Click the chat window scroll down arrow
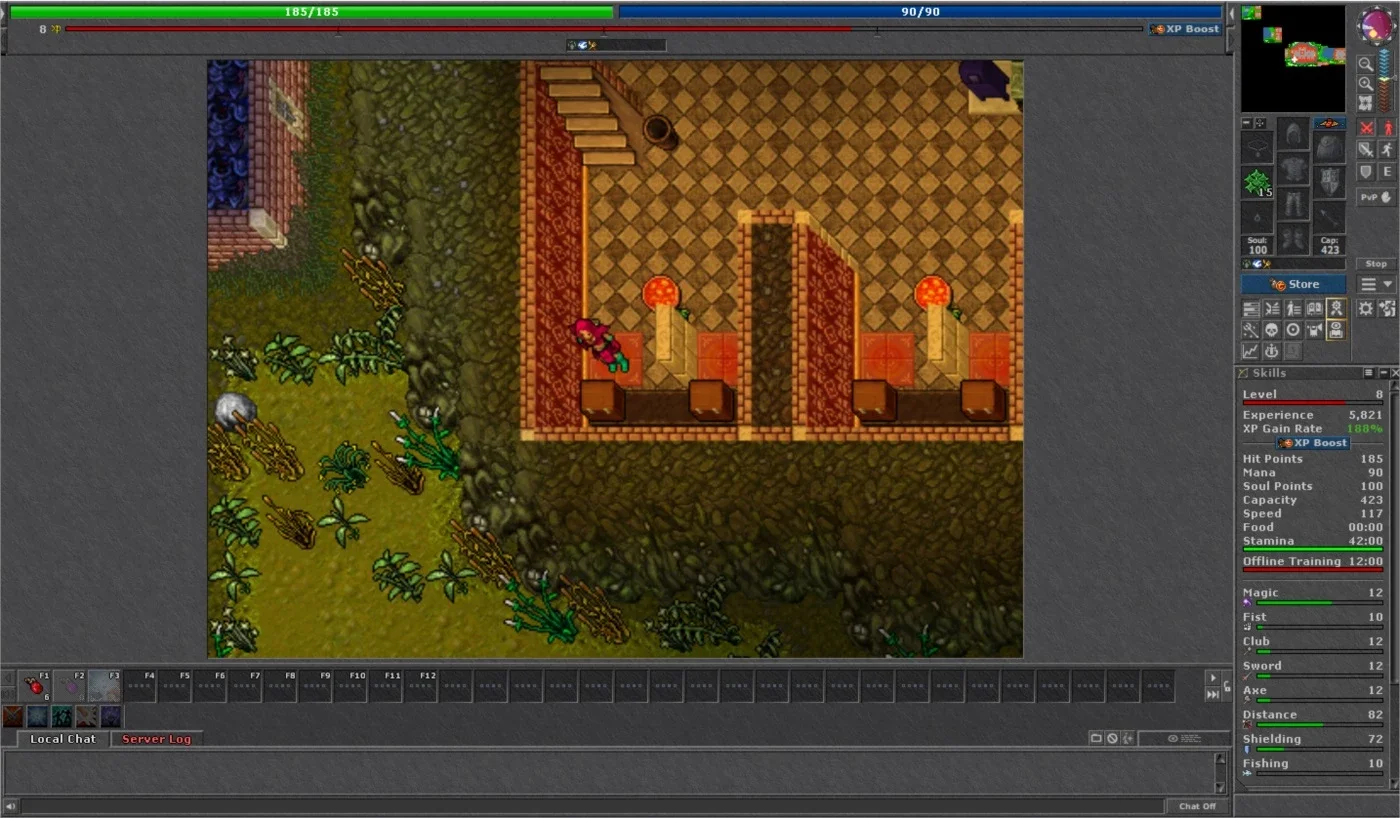Viewport: 1400px width, 818px height. click(1220, 787)
